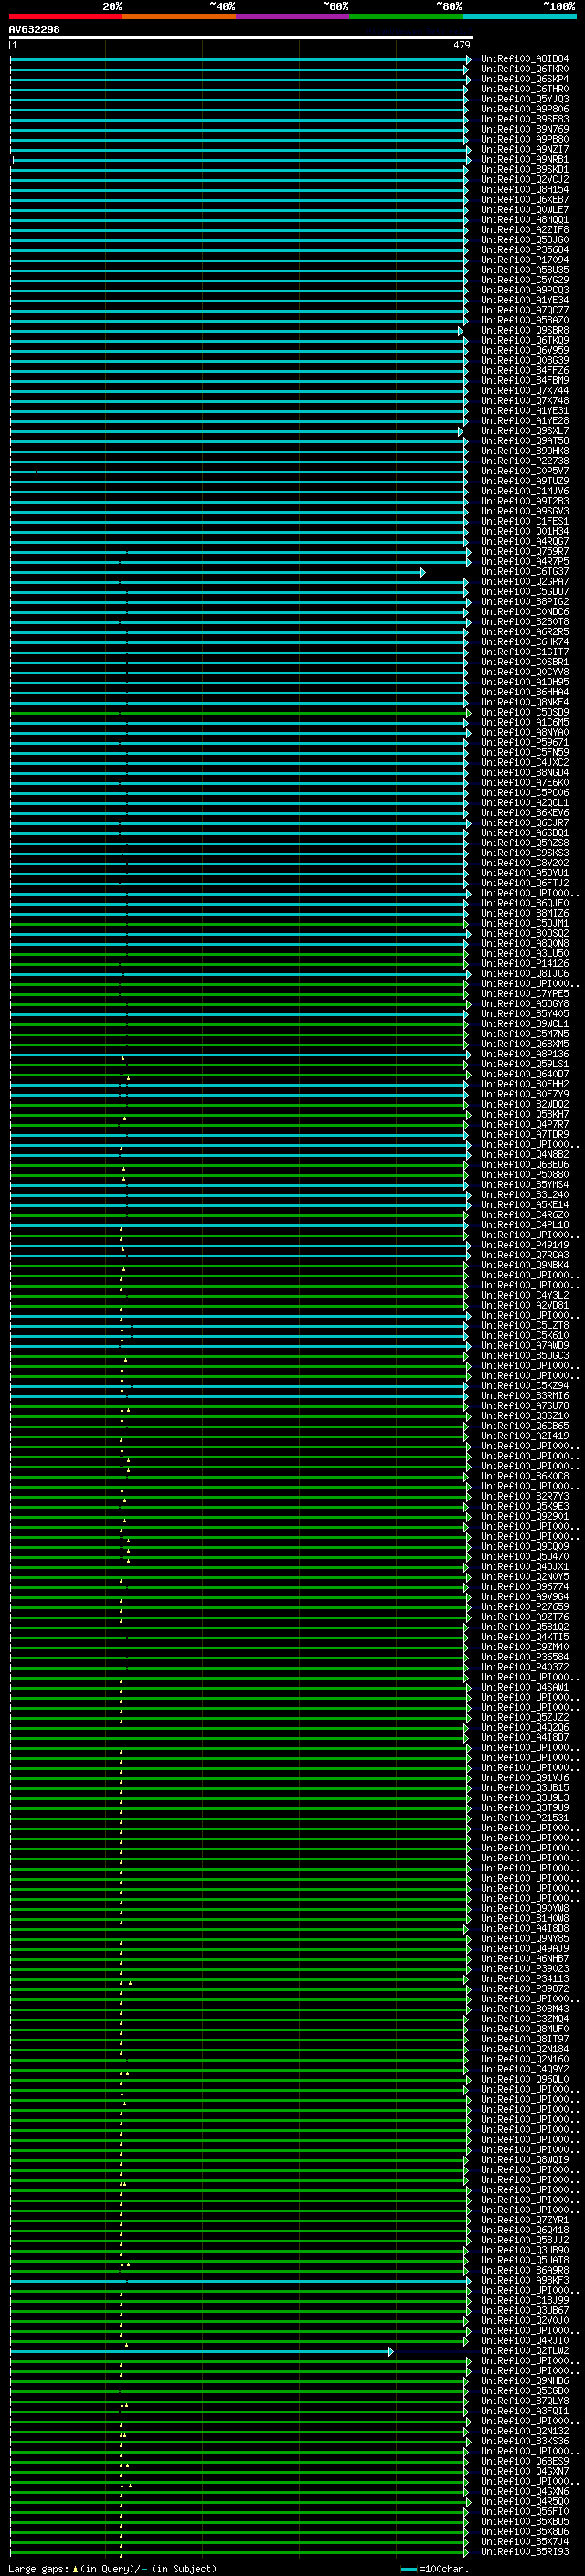Click the cyan 100char scale bar in the legend

(x=408, y=2569)
